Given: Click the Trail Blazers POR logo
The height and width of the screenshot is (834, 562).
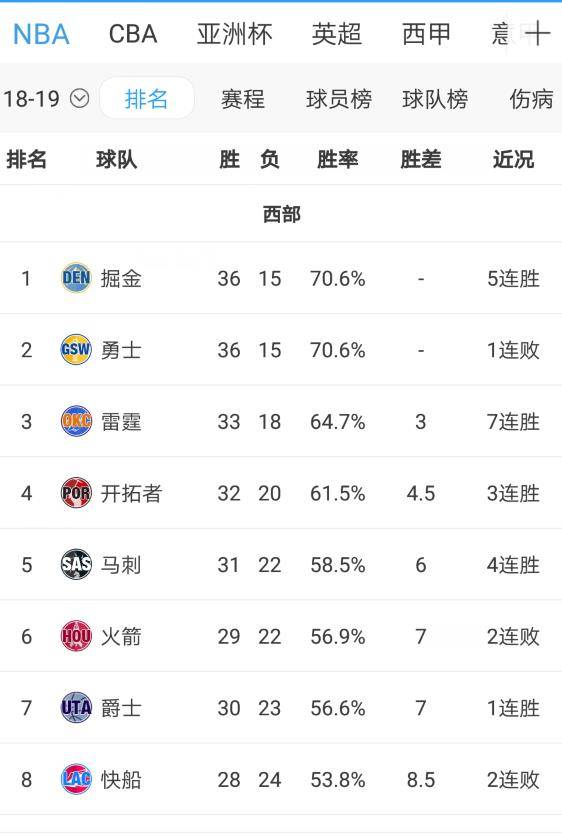Looking at the screenshot, I should point(76,493).
